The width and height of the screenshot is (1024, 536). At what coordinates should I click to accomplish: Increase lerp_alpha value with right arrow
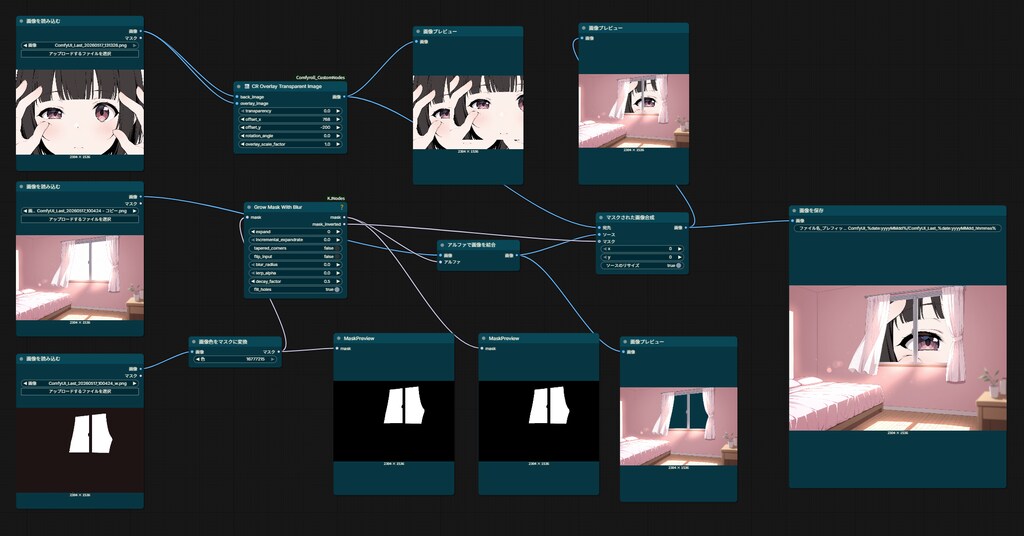(338, 273)
